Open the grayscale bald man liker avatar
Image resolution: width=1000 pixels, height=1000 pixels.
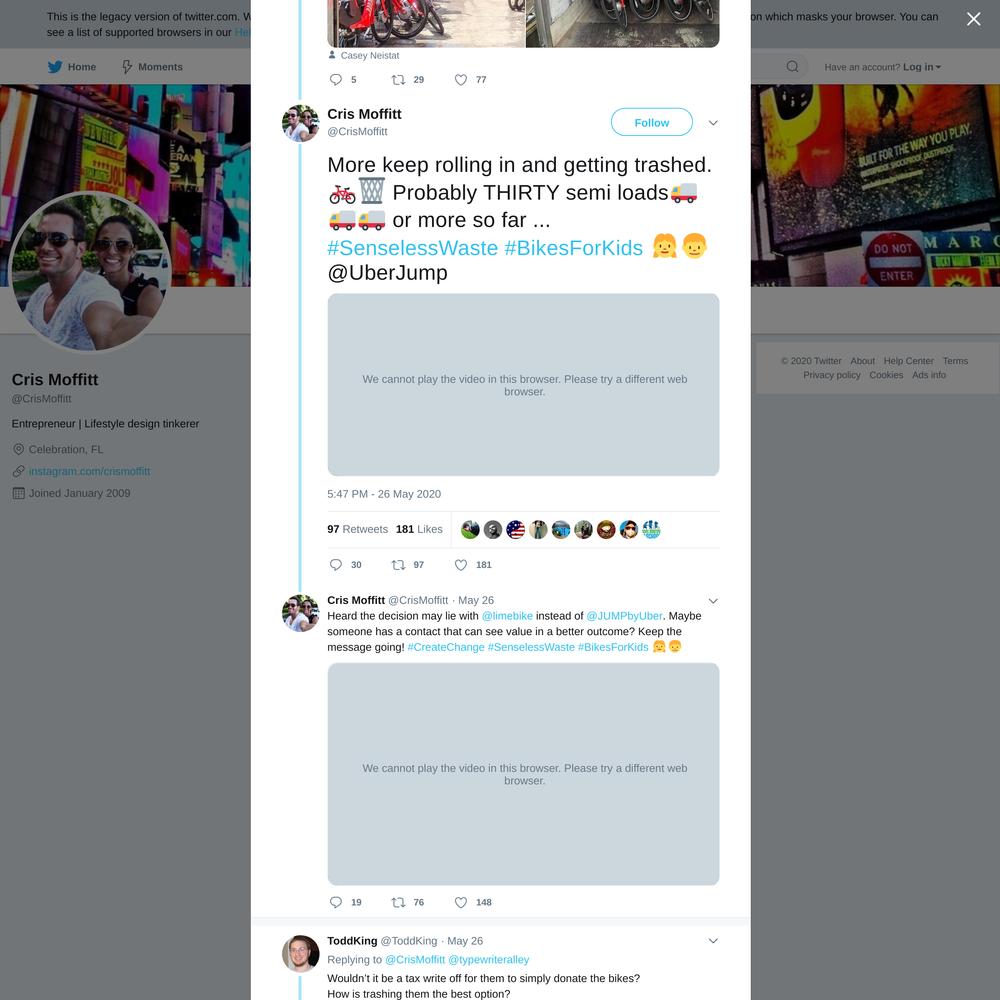tap(492, 529)
